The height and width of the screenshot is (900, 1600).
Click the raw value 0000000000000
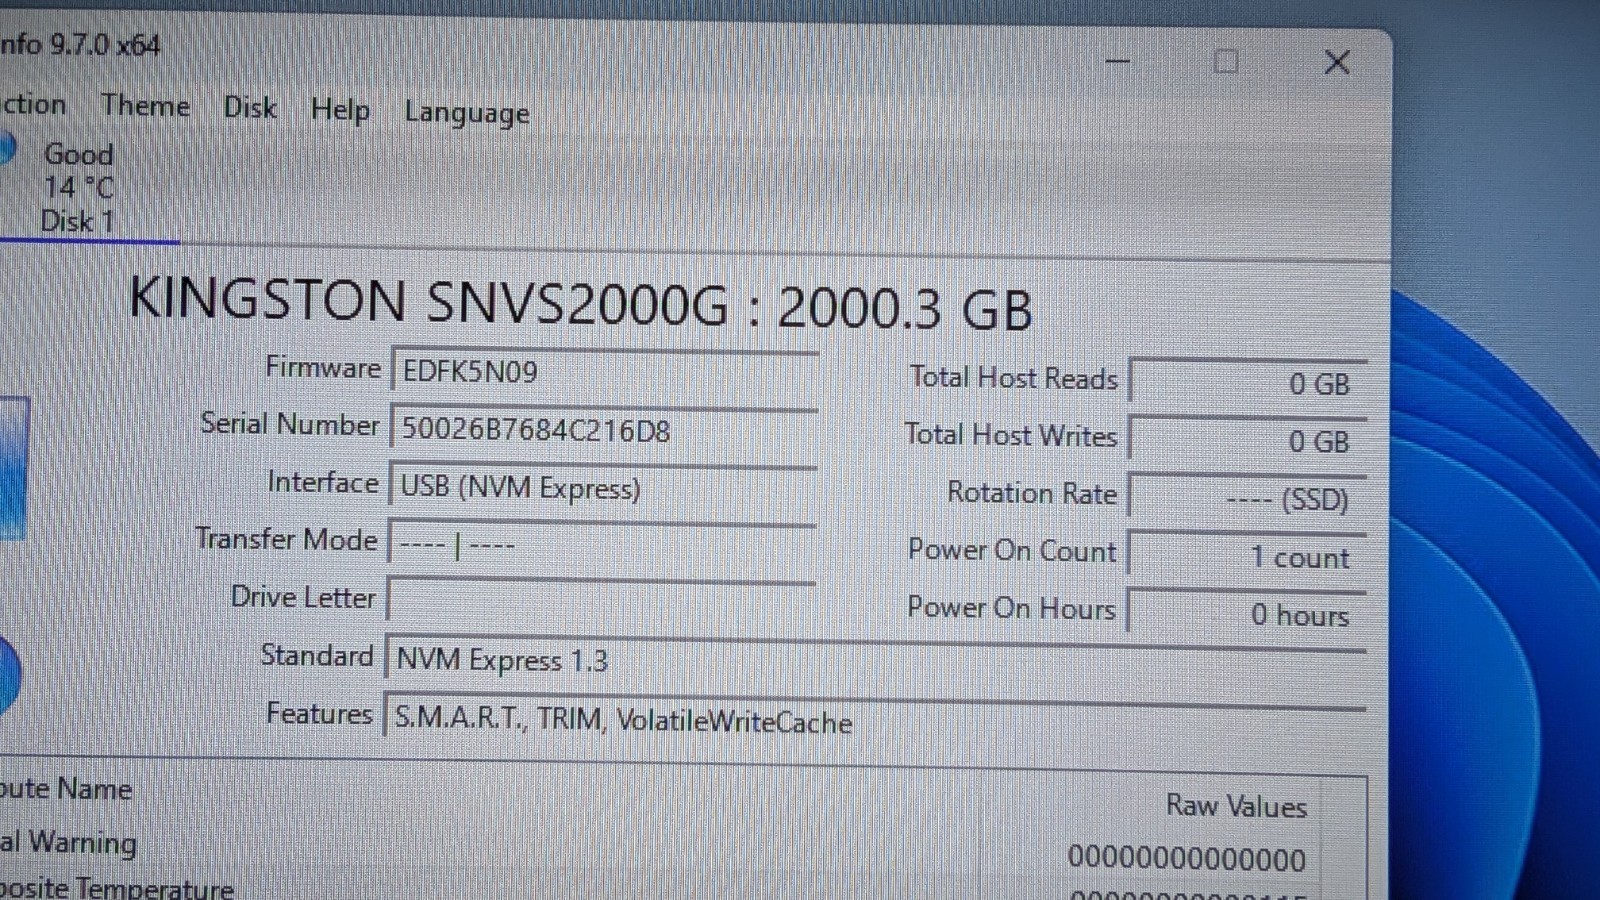click(x=1187, y=858)
